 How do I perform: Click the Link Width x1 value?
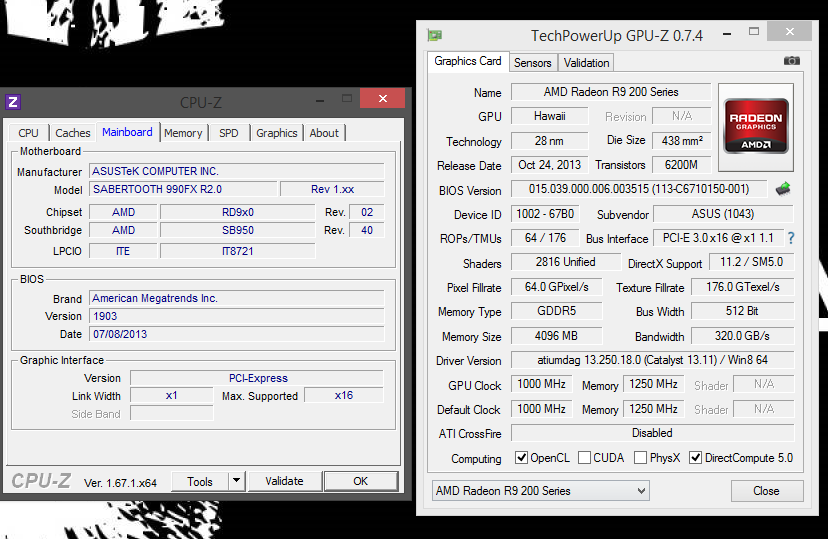tap(172, 395)
